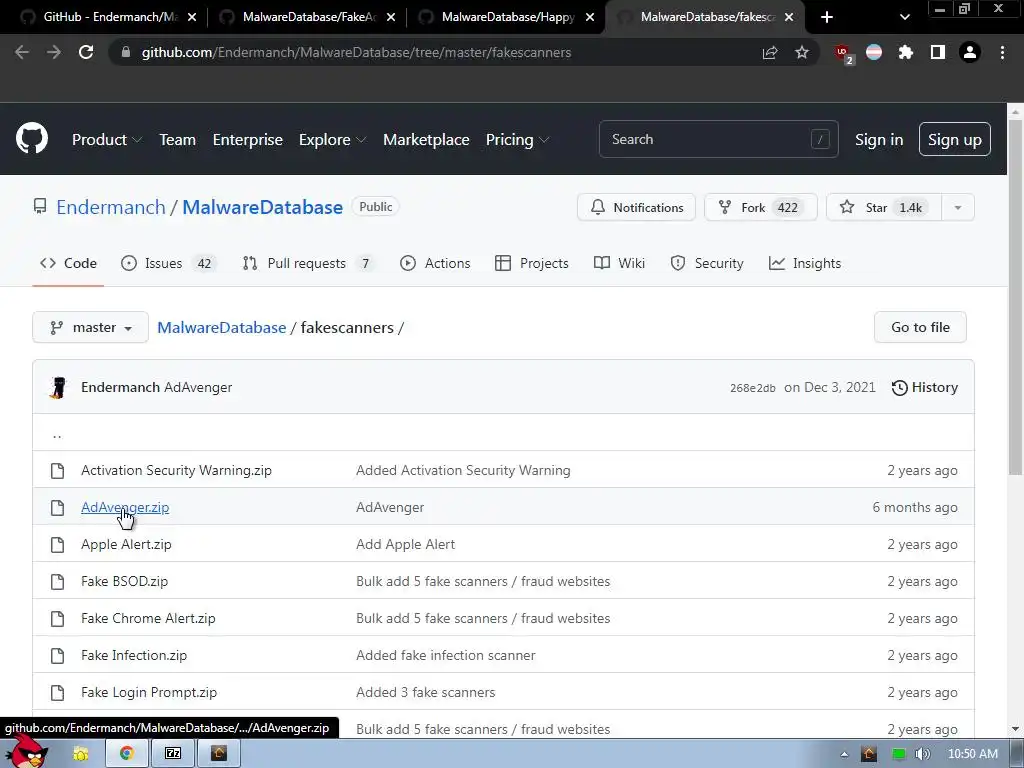This screenshot has height=768, width=1024.
Task: Click the share page icon in address bar
Action: pos(770,52)
